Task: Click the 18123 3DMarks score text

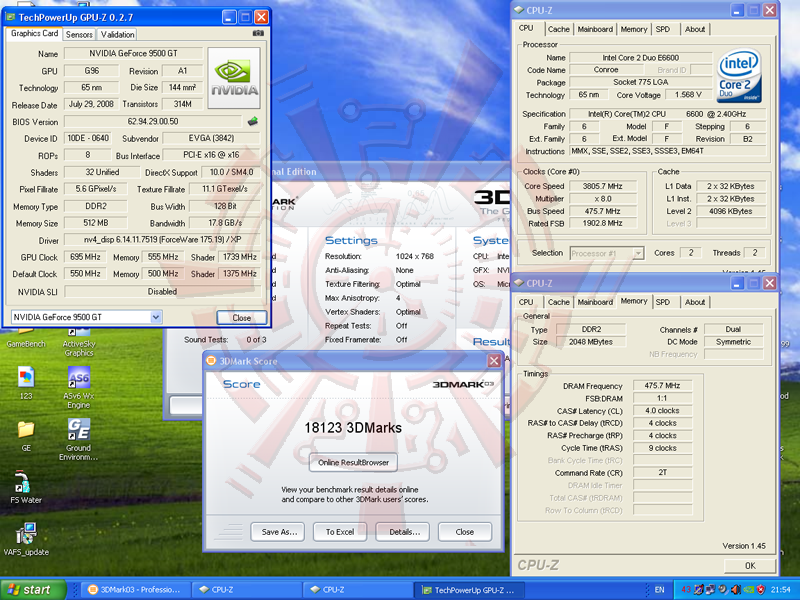Action: 353,428
